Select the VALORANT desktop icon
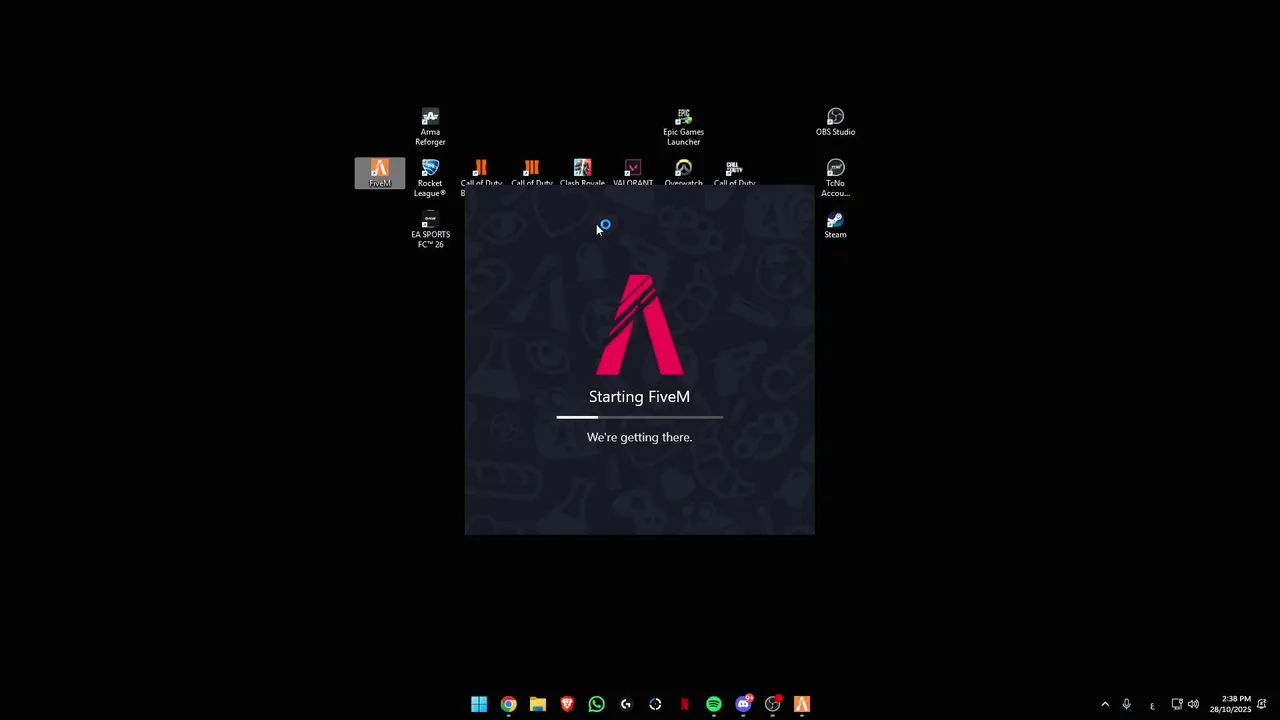The image size is (1280, 720). click(633, 172)
